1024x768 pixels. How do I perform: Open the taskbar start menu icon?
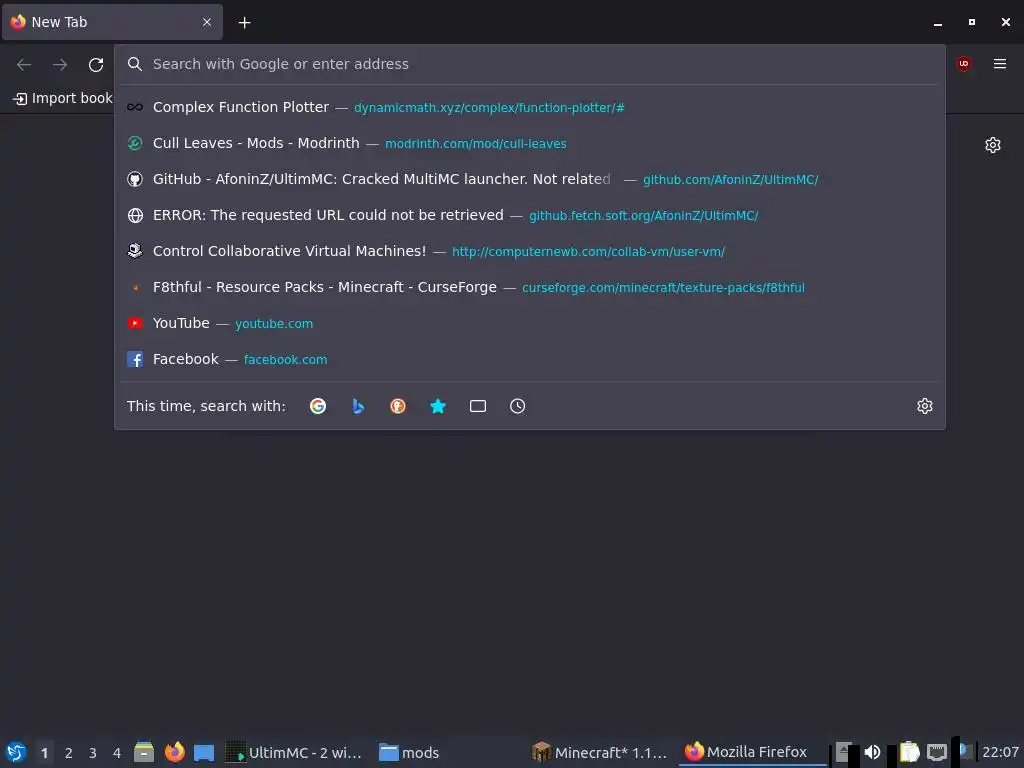tap(16, 752)
